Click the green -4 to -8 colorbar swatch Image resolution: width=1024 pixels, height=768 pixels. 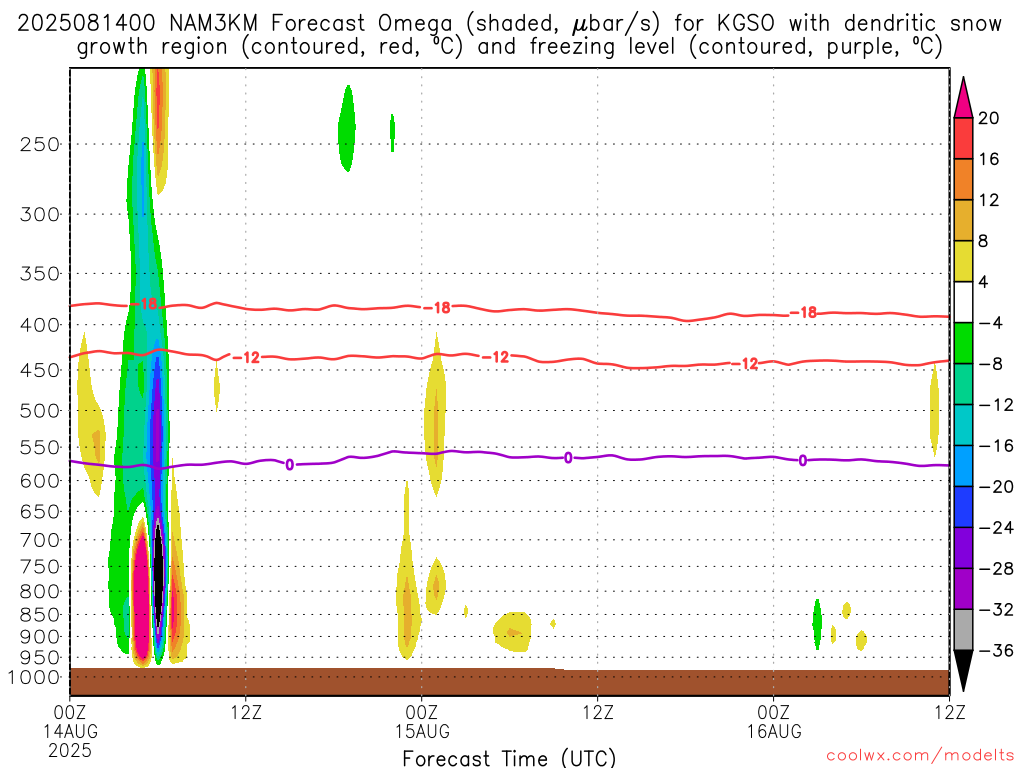click(963, 344)
